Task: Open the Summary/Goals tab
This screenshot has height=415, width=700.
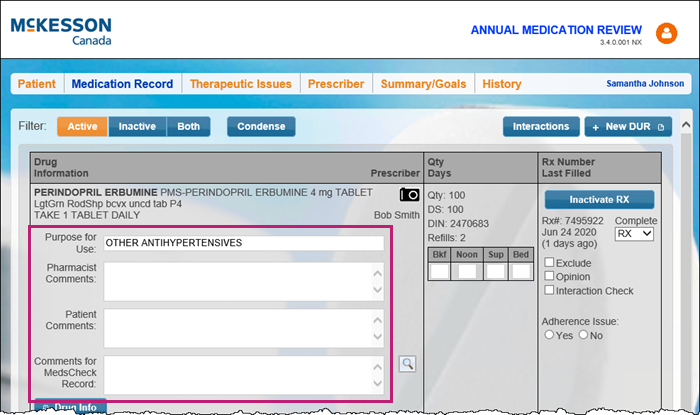Action: point(423,84)
